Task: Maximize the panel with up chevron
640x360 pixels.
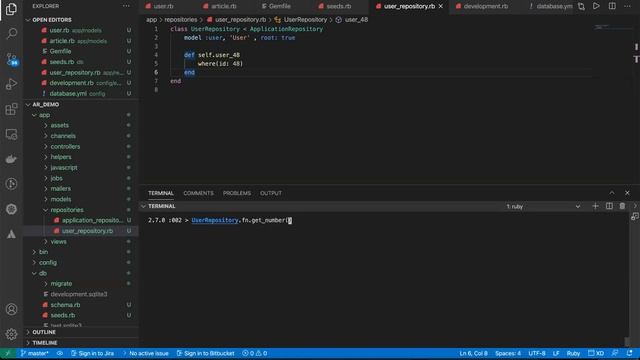Action: 612,193
